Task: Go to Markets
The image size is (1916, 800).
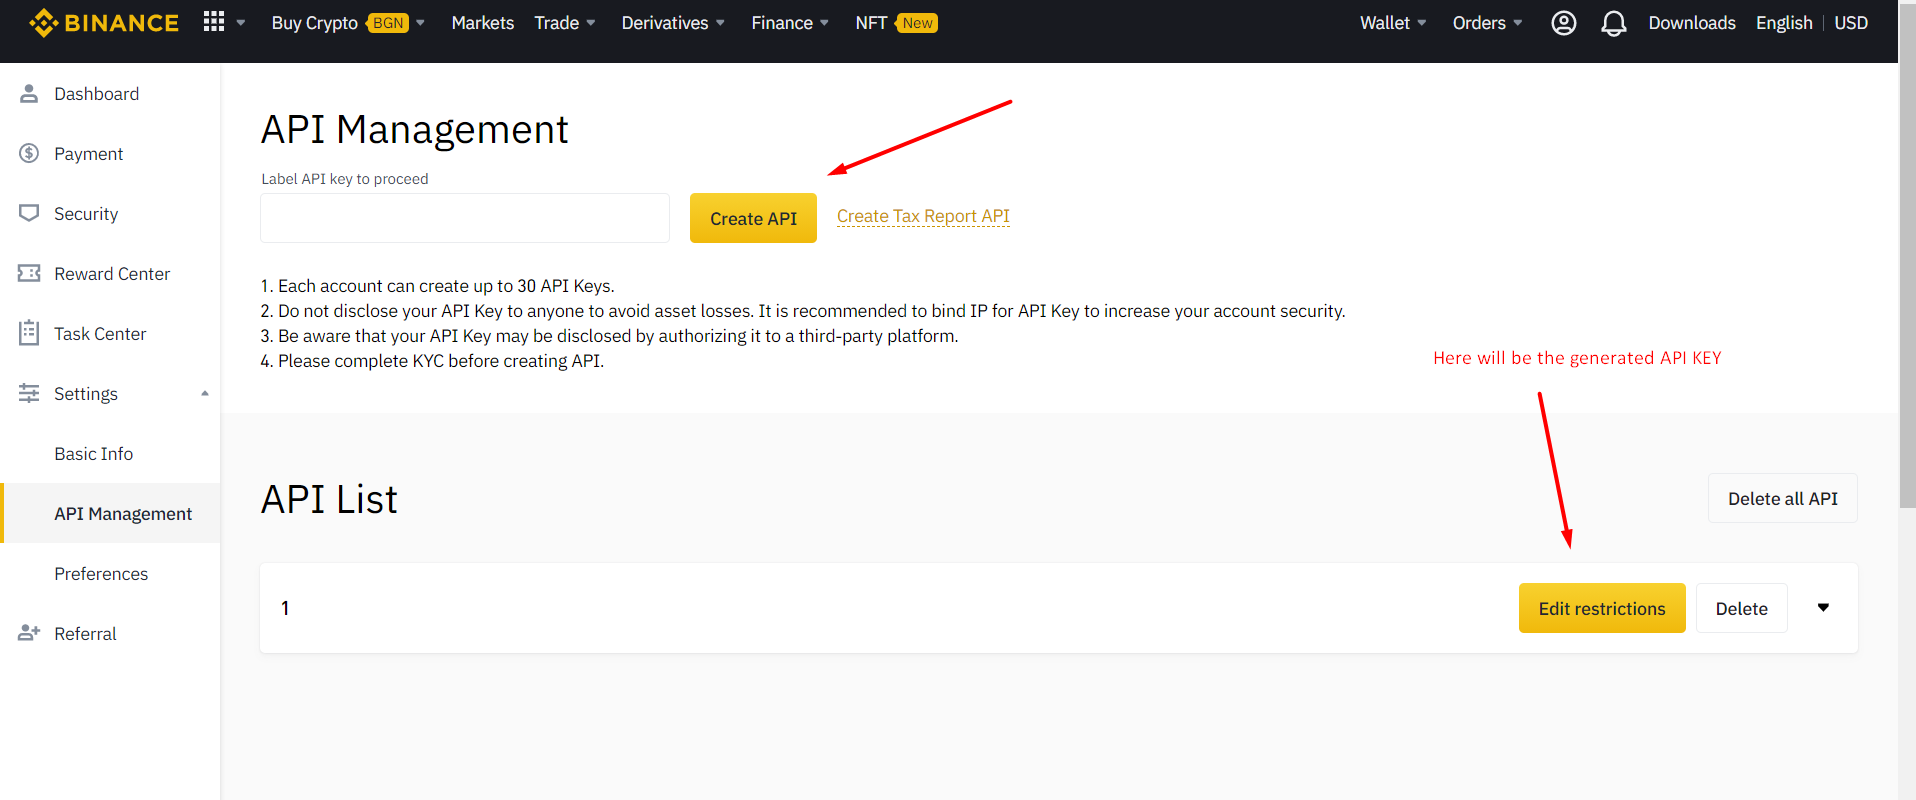Action: pos(483,23)
